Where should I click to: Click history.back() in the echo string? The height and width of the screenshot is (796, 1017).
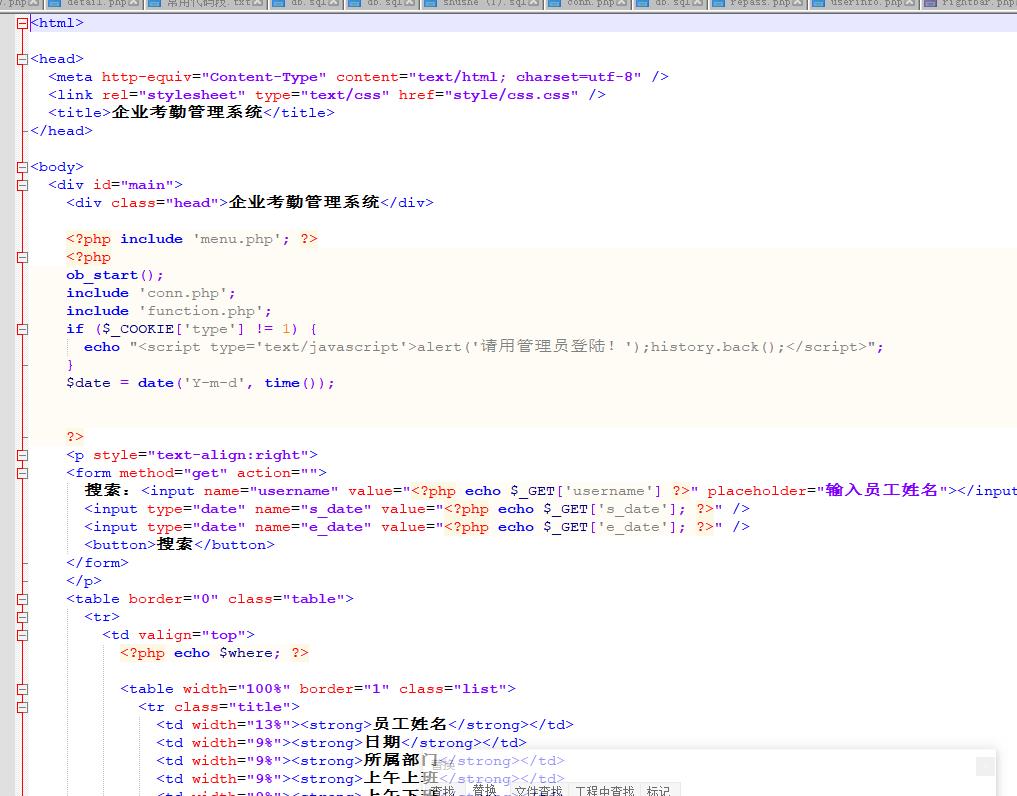pyautogui.click(x=713, y=347)
